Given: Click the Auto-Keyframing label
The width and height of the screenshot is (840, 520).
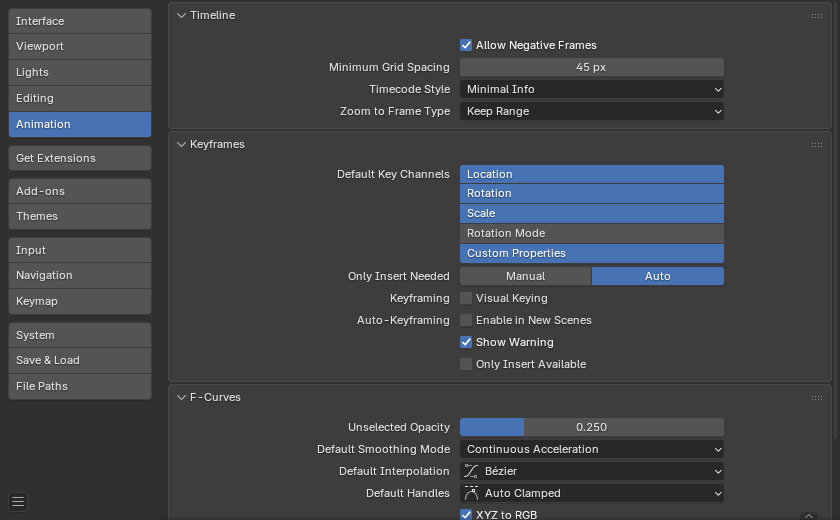Looking at the screenshot, I should 403,320.
